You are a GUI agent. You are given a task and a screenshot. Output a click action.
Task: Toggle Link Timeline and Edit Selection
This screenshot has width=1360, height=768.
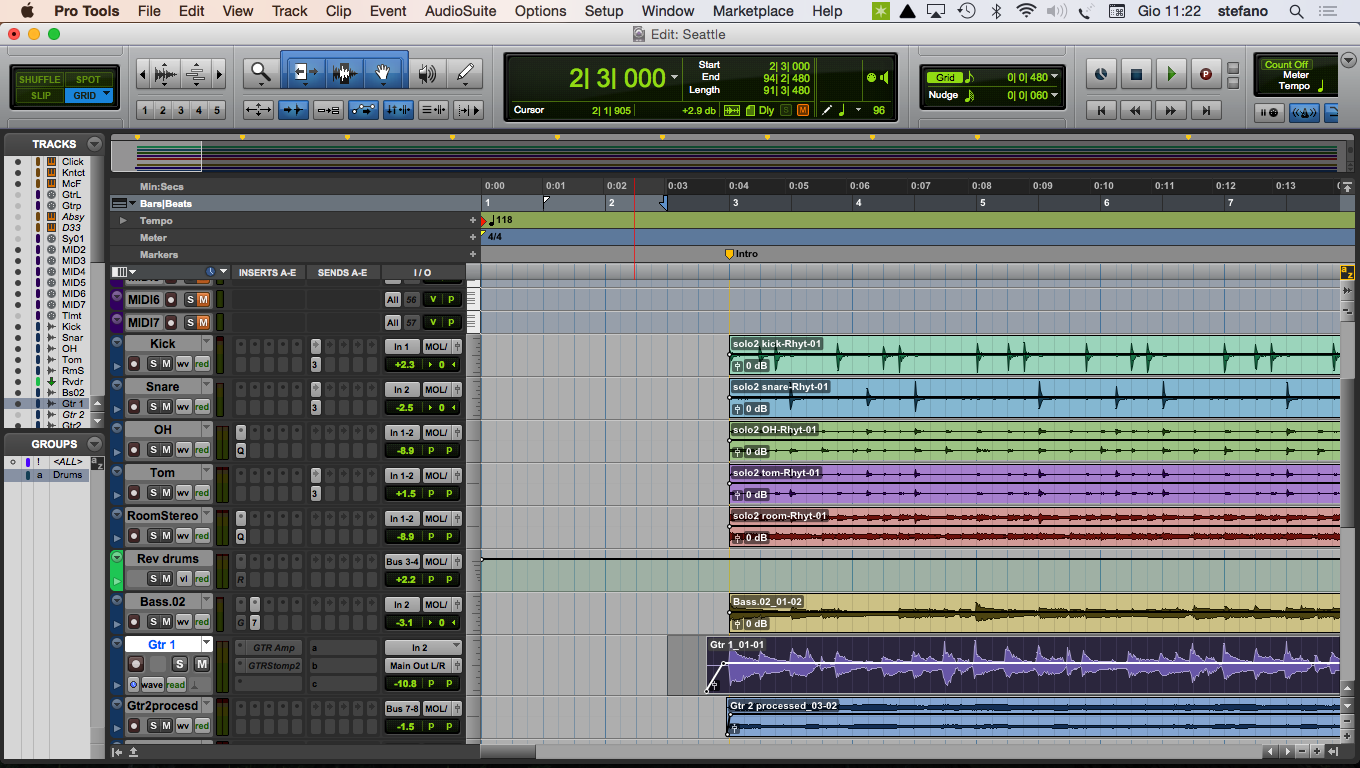pyautogui.click(x=398, y=110)
